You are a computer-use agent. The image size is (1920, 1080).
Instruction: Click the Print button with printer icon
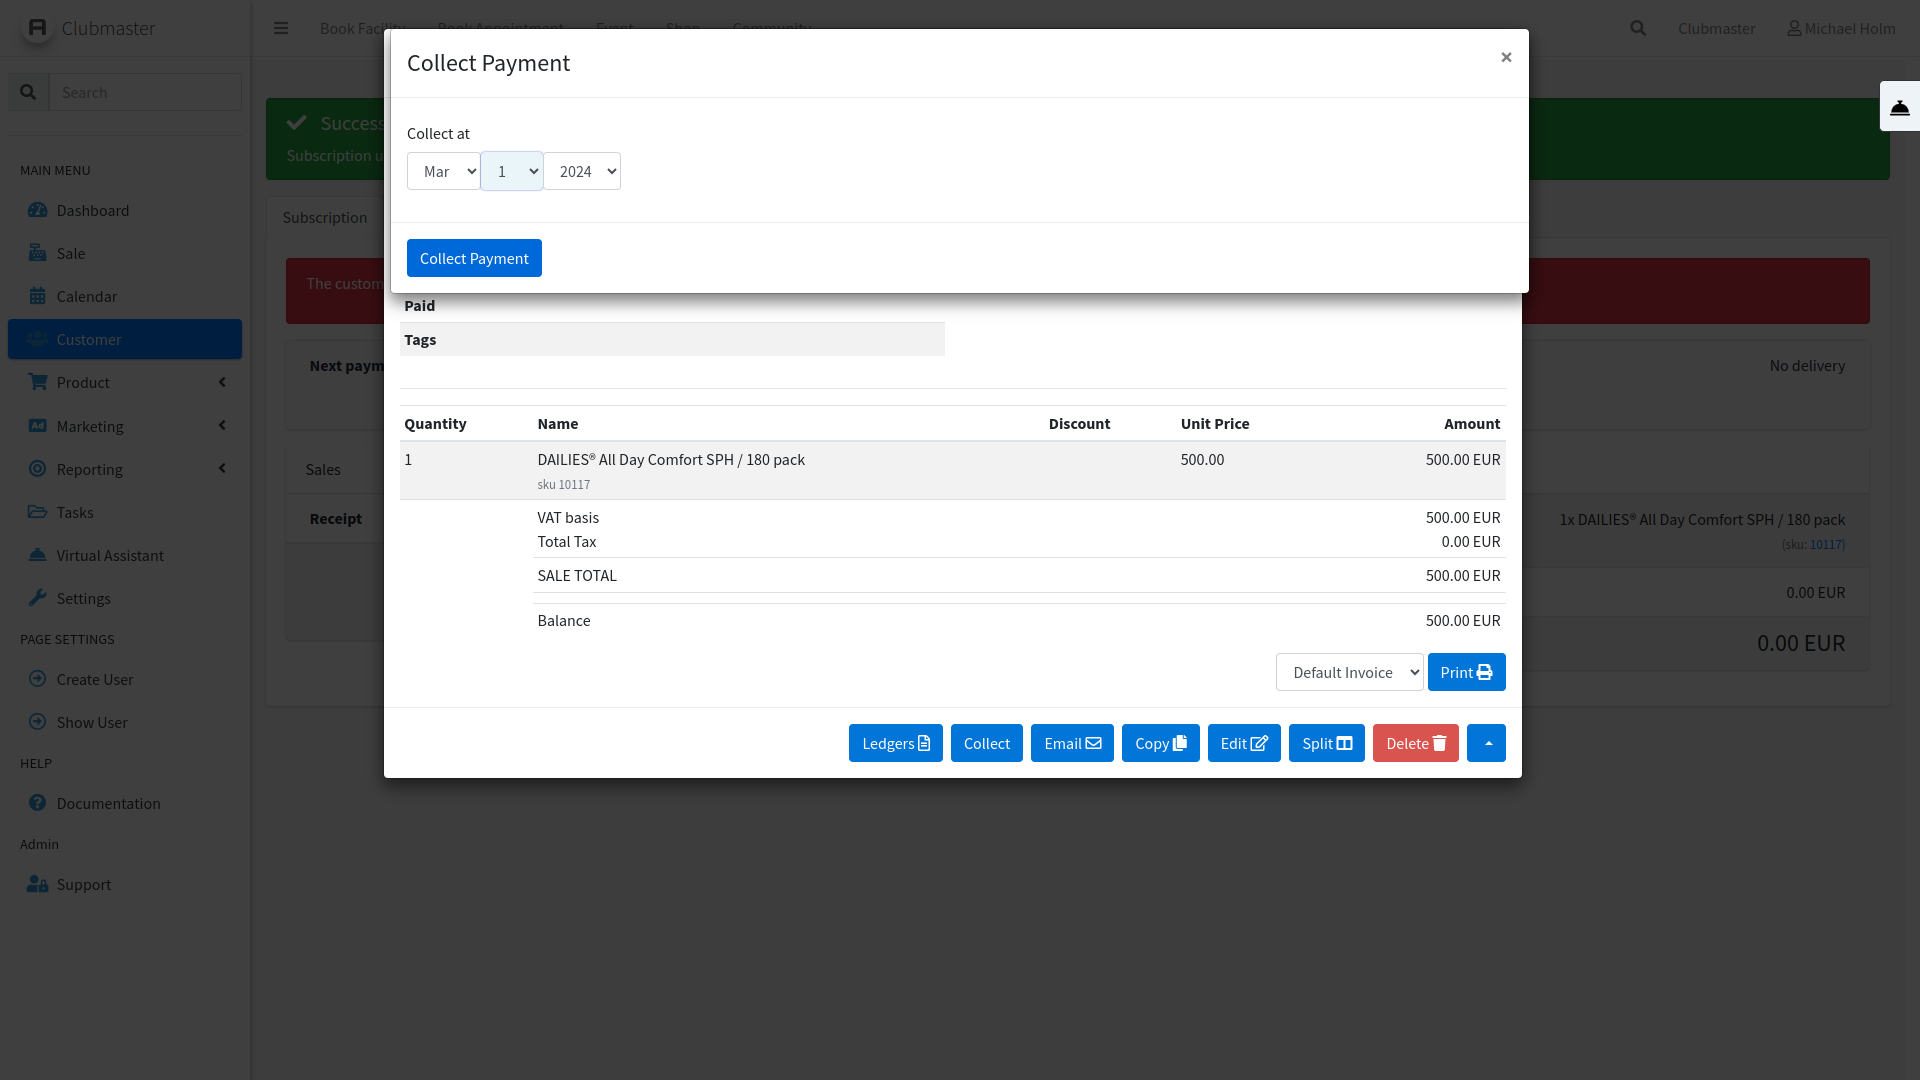pos(1466,672)
